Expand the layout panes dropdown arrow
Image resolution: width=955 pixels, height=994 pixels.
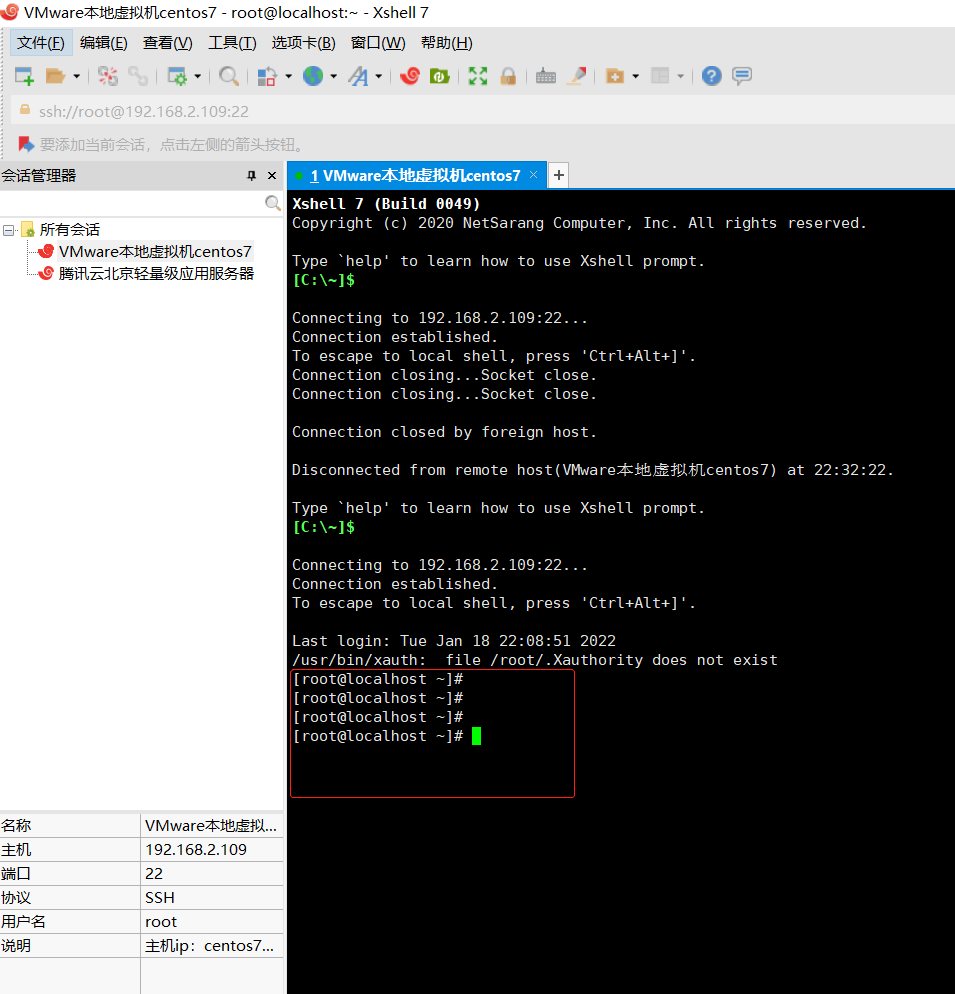coord(680,77)
